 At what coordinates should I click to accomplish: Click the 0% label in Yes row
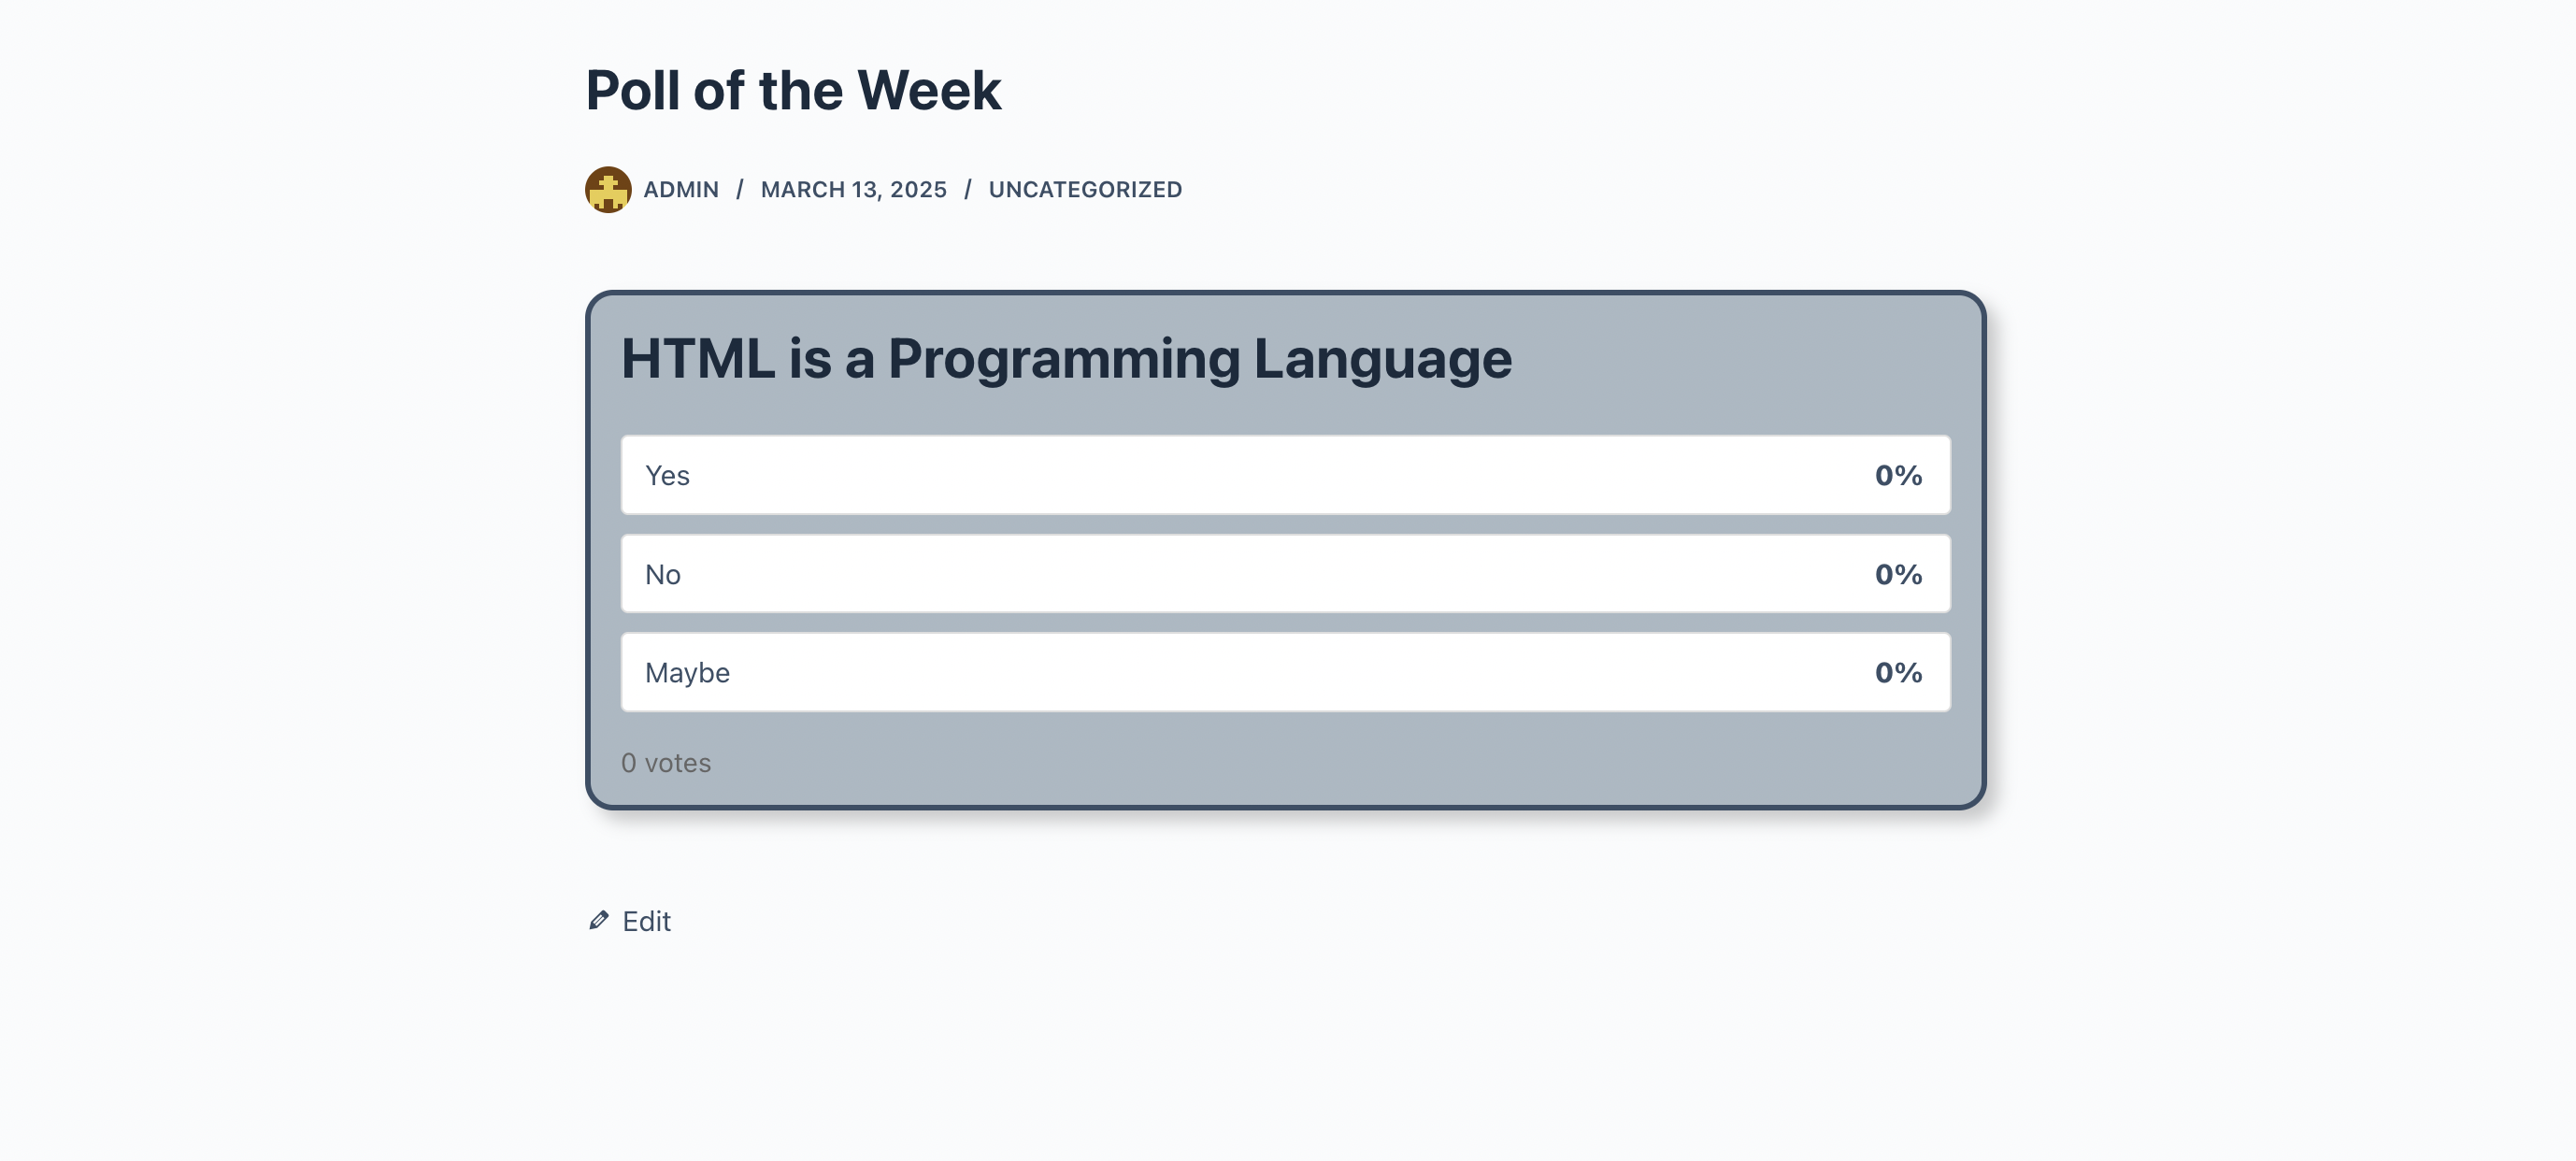(x=1898, y=475)
